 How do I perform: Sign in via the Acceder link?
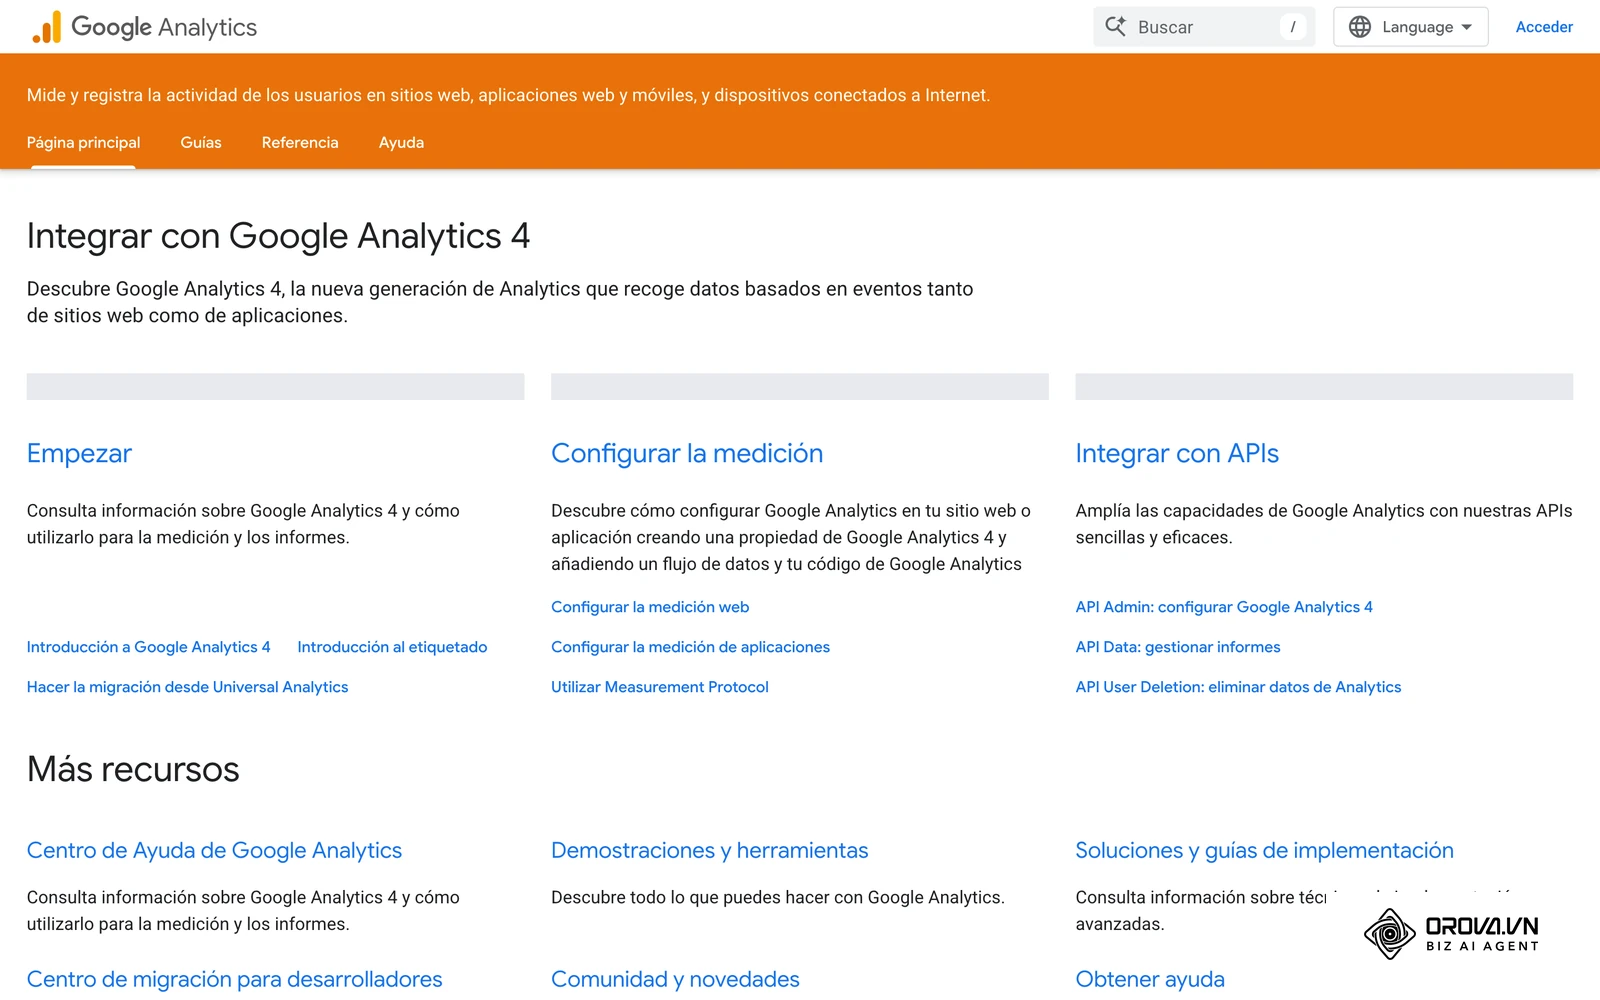[1544, 27]
